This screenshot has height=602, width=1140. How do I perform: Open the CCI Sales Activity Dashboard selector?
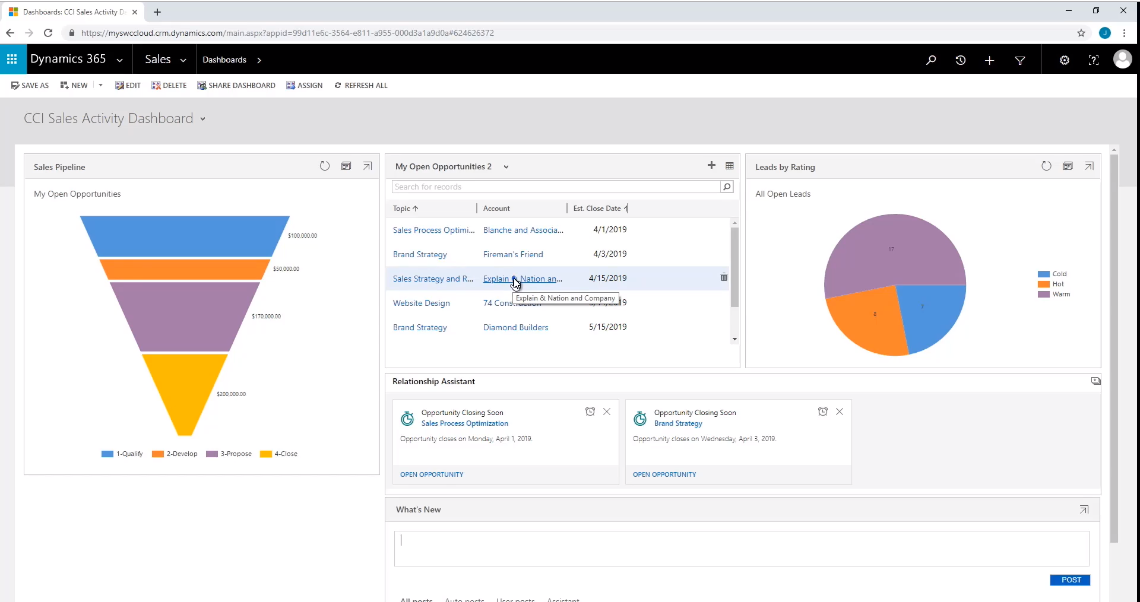tap(203, 119)
